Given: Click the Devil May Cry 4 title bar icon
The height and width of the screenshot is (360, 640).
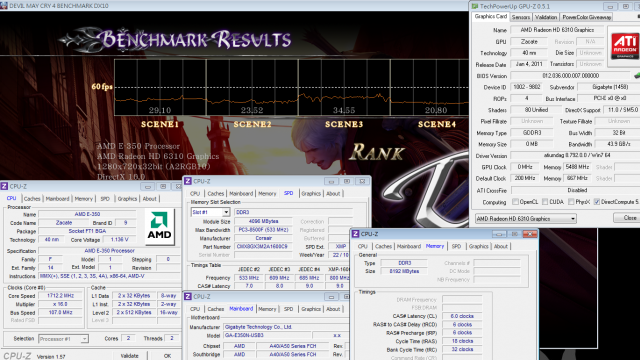Looking at the screenshot, I should click(x=4, y=6).
